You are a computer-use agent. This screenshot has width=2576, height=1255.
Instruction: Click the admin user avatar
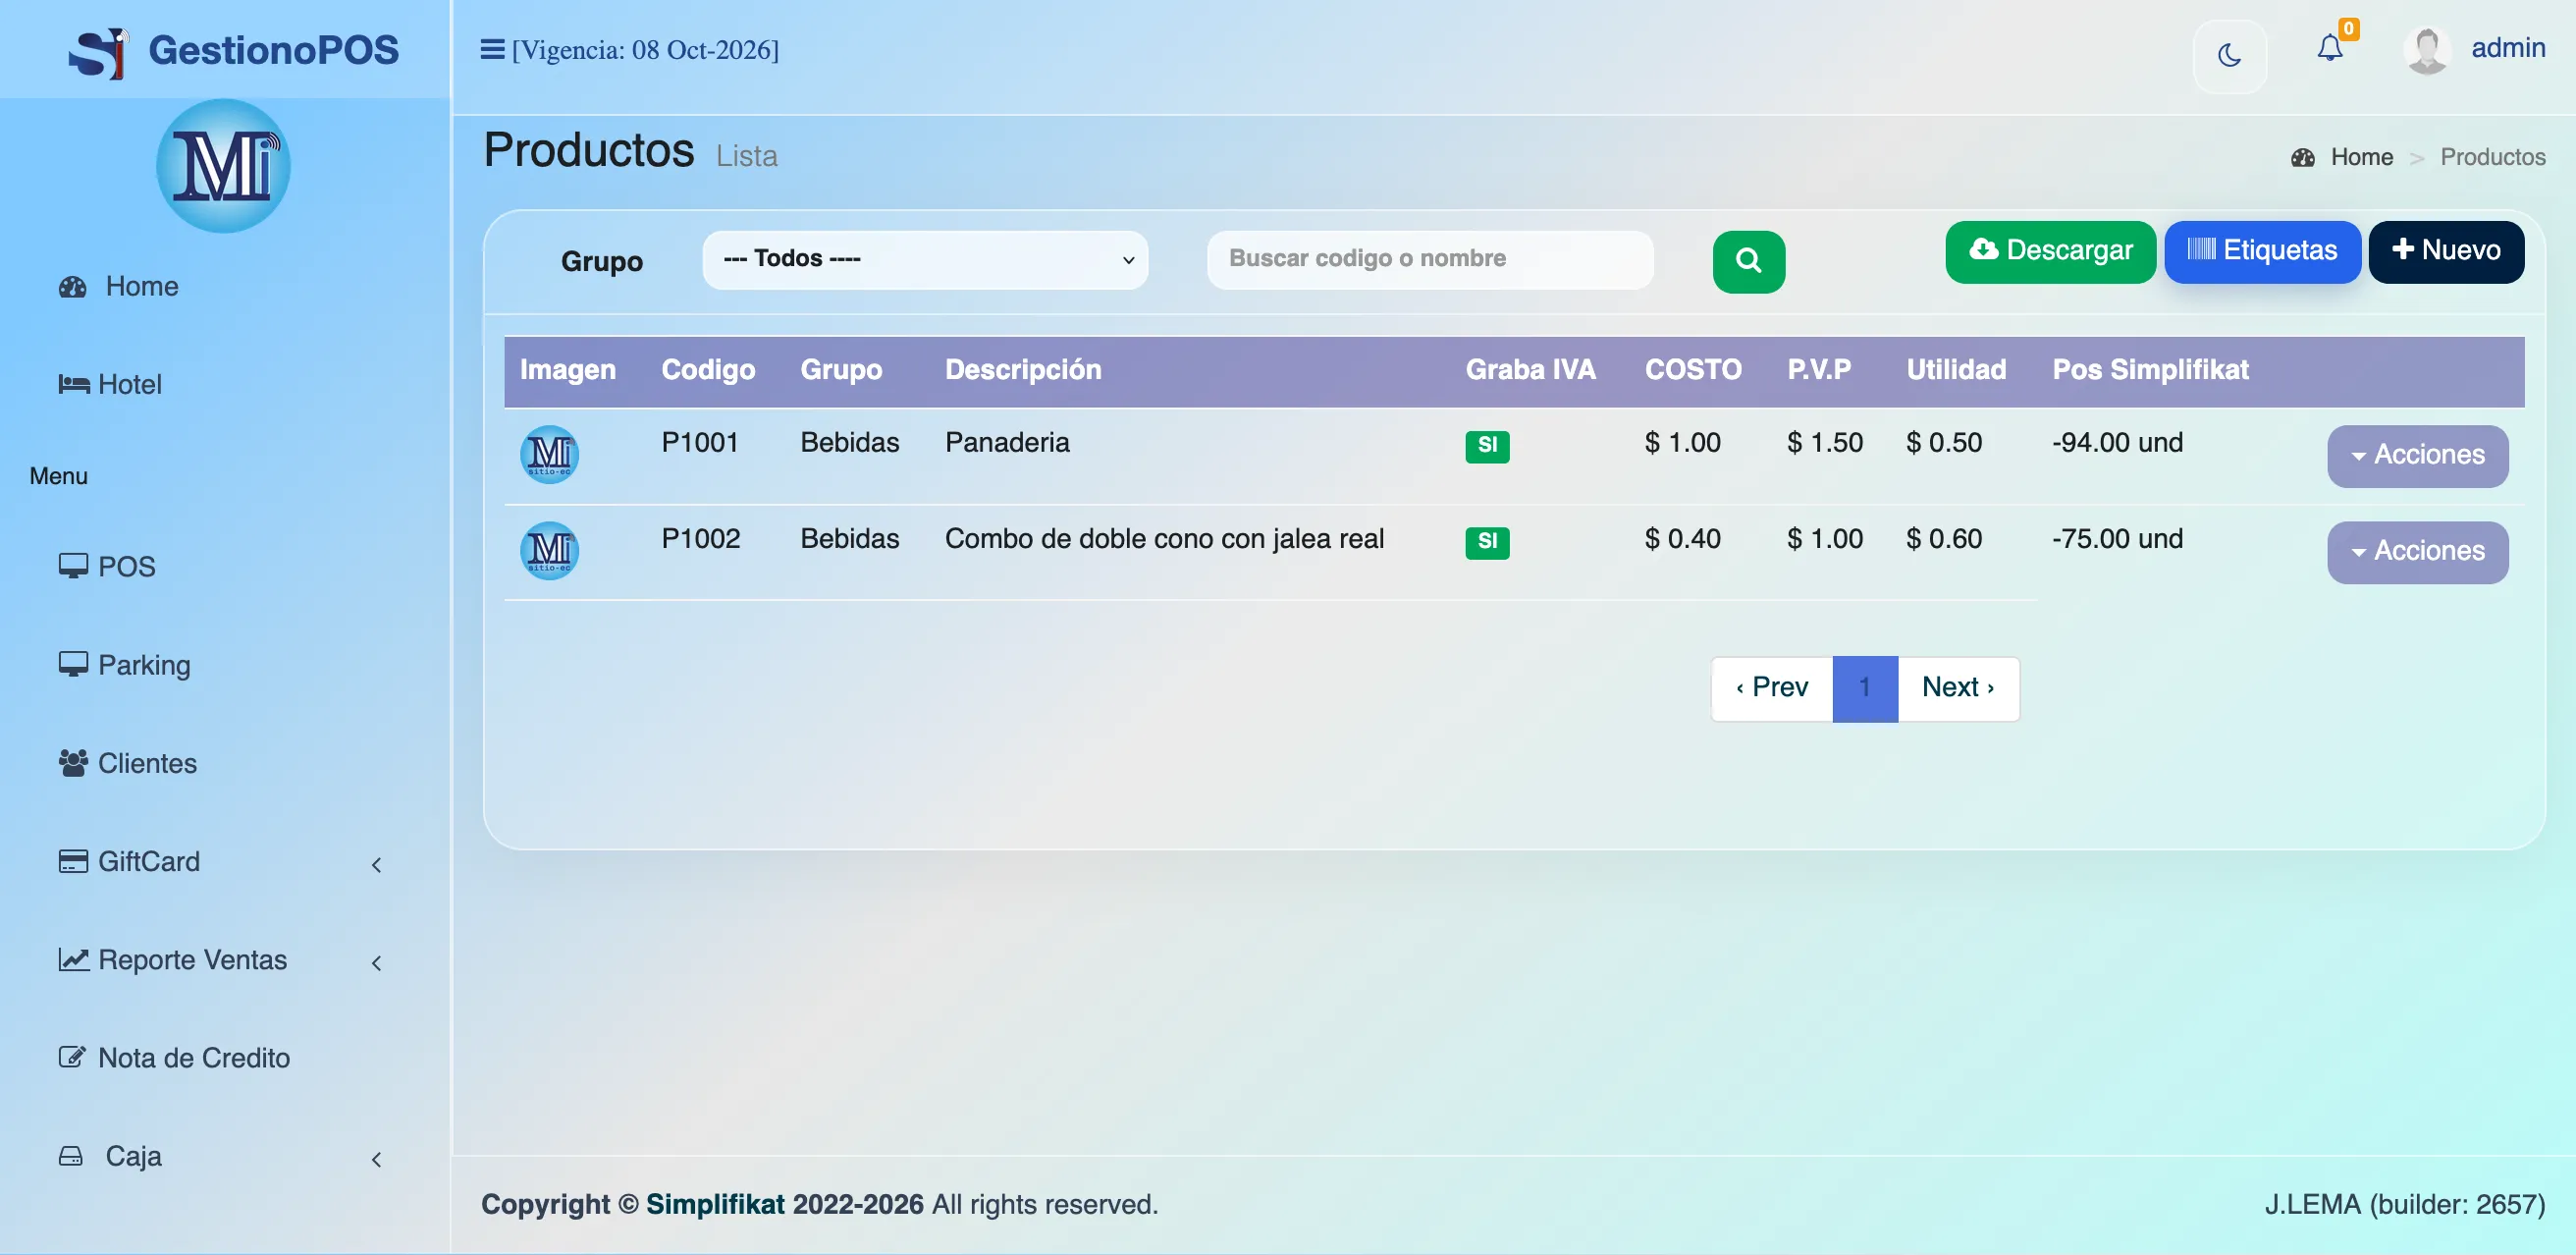2426,50
